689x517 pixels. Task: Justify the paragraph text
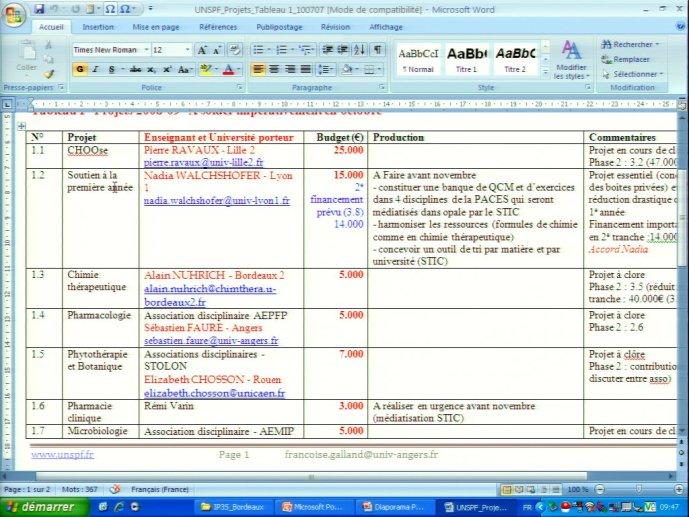click(x=305, y=69)
